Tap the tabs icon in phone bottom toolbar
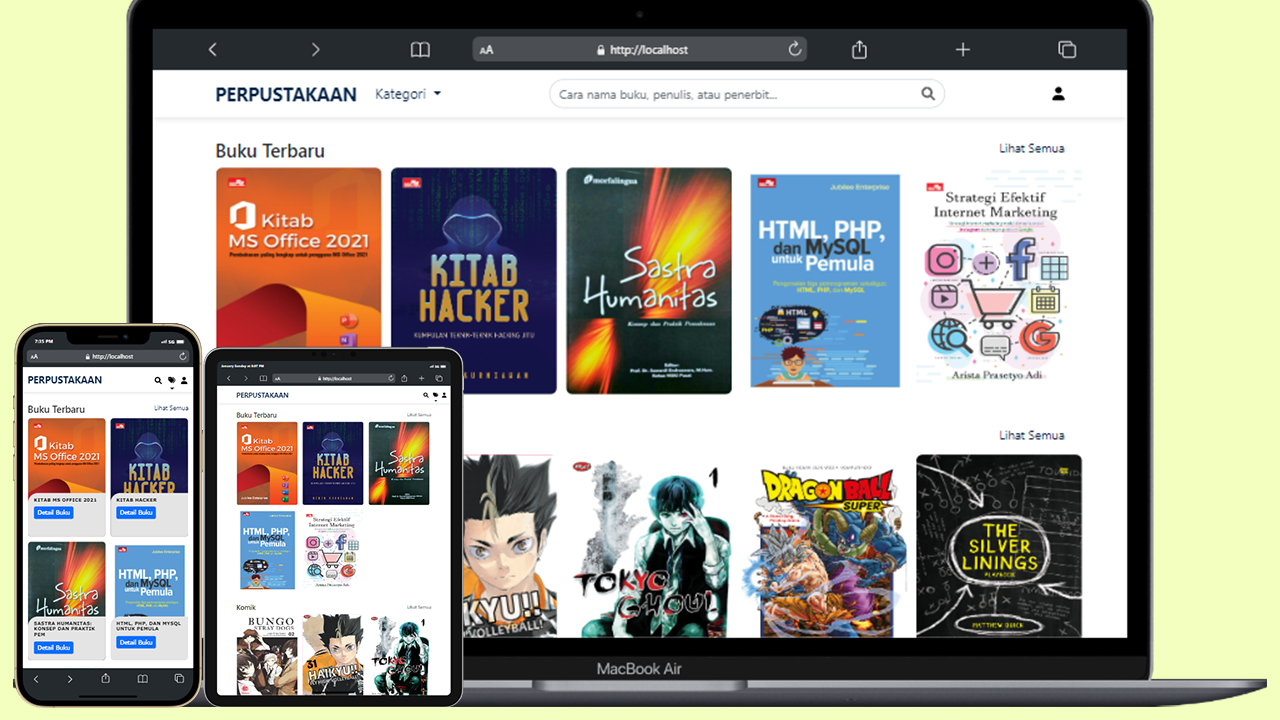 (179, 678)
